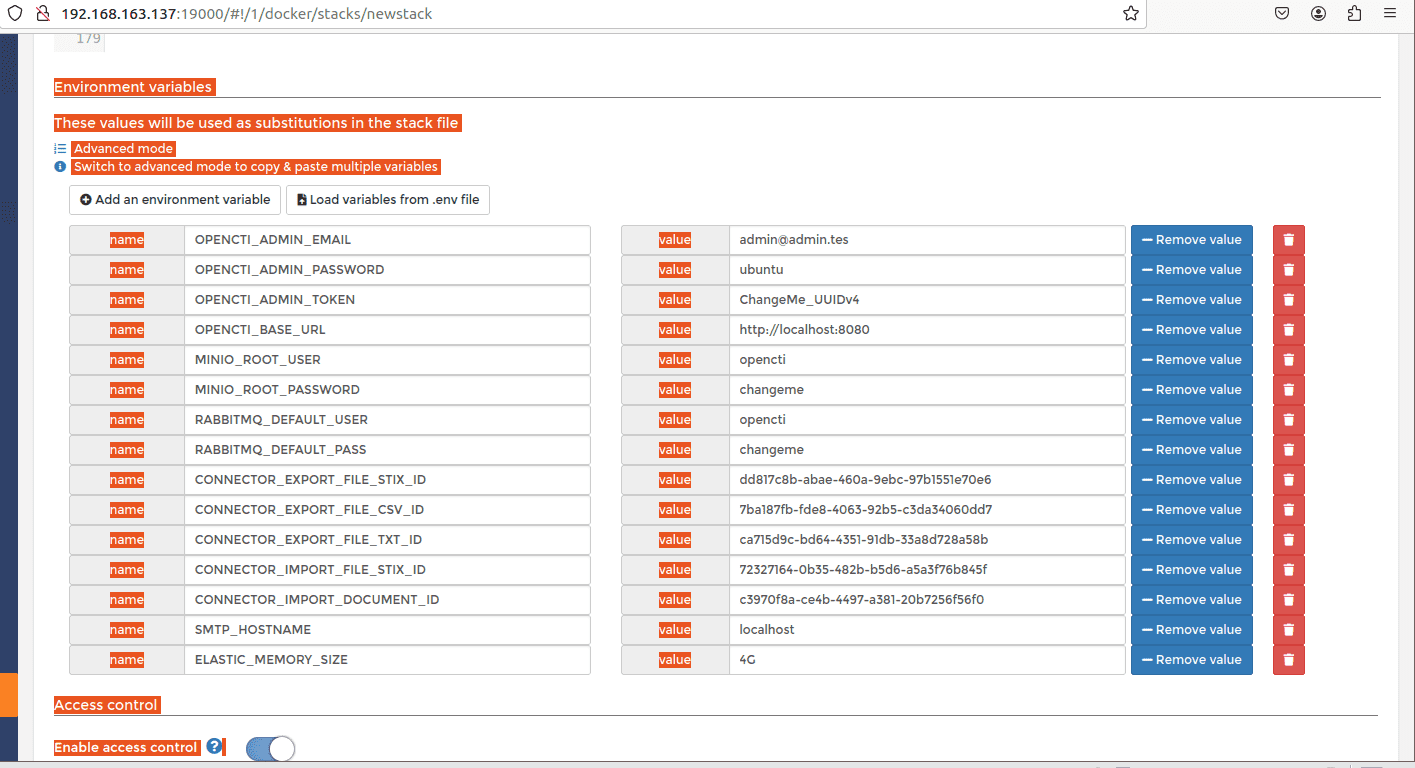Edit value dd817c8b-abae-460a-9ebc-97b1551e70e6
Image resolution: width=1415 pixels, height=768 pixels.
pyautogui.click(x=927, y=480)
